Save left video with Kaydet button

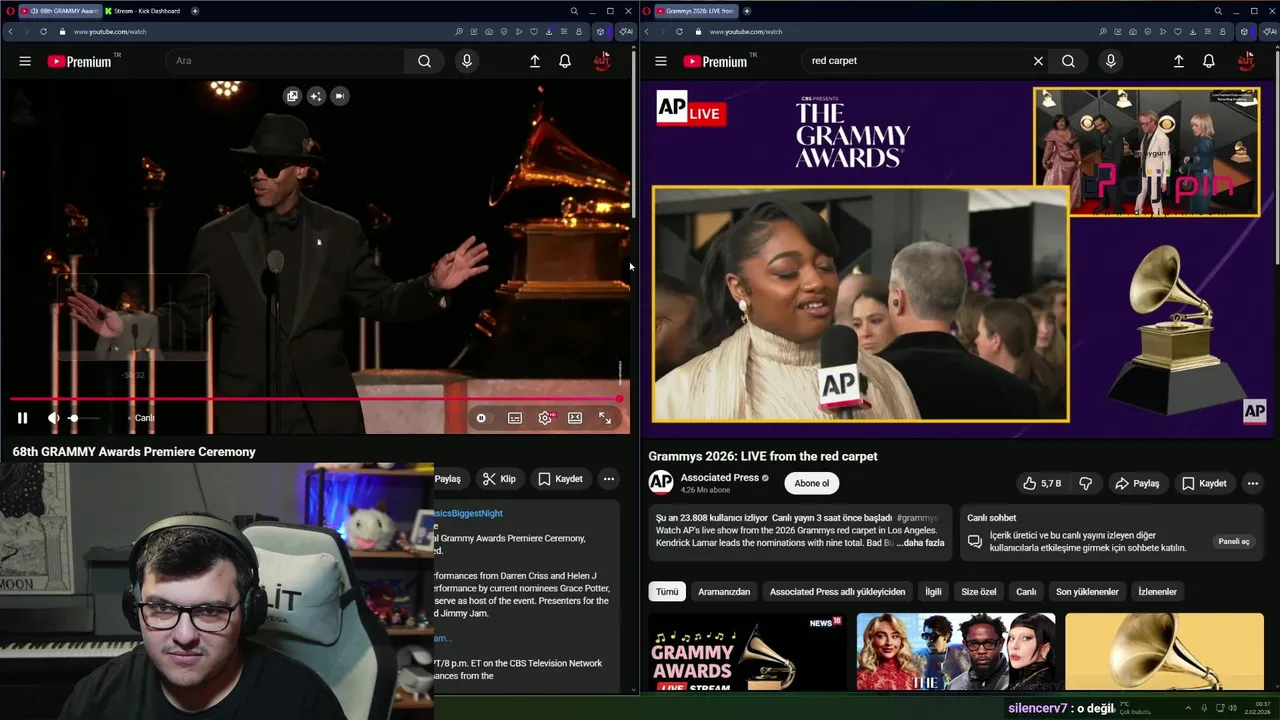pos(560,479)
